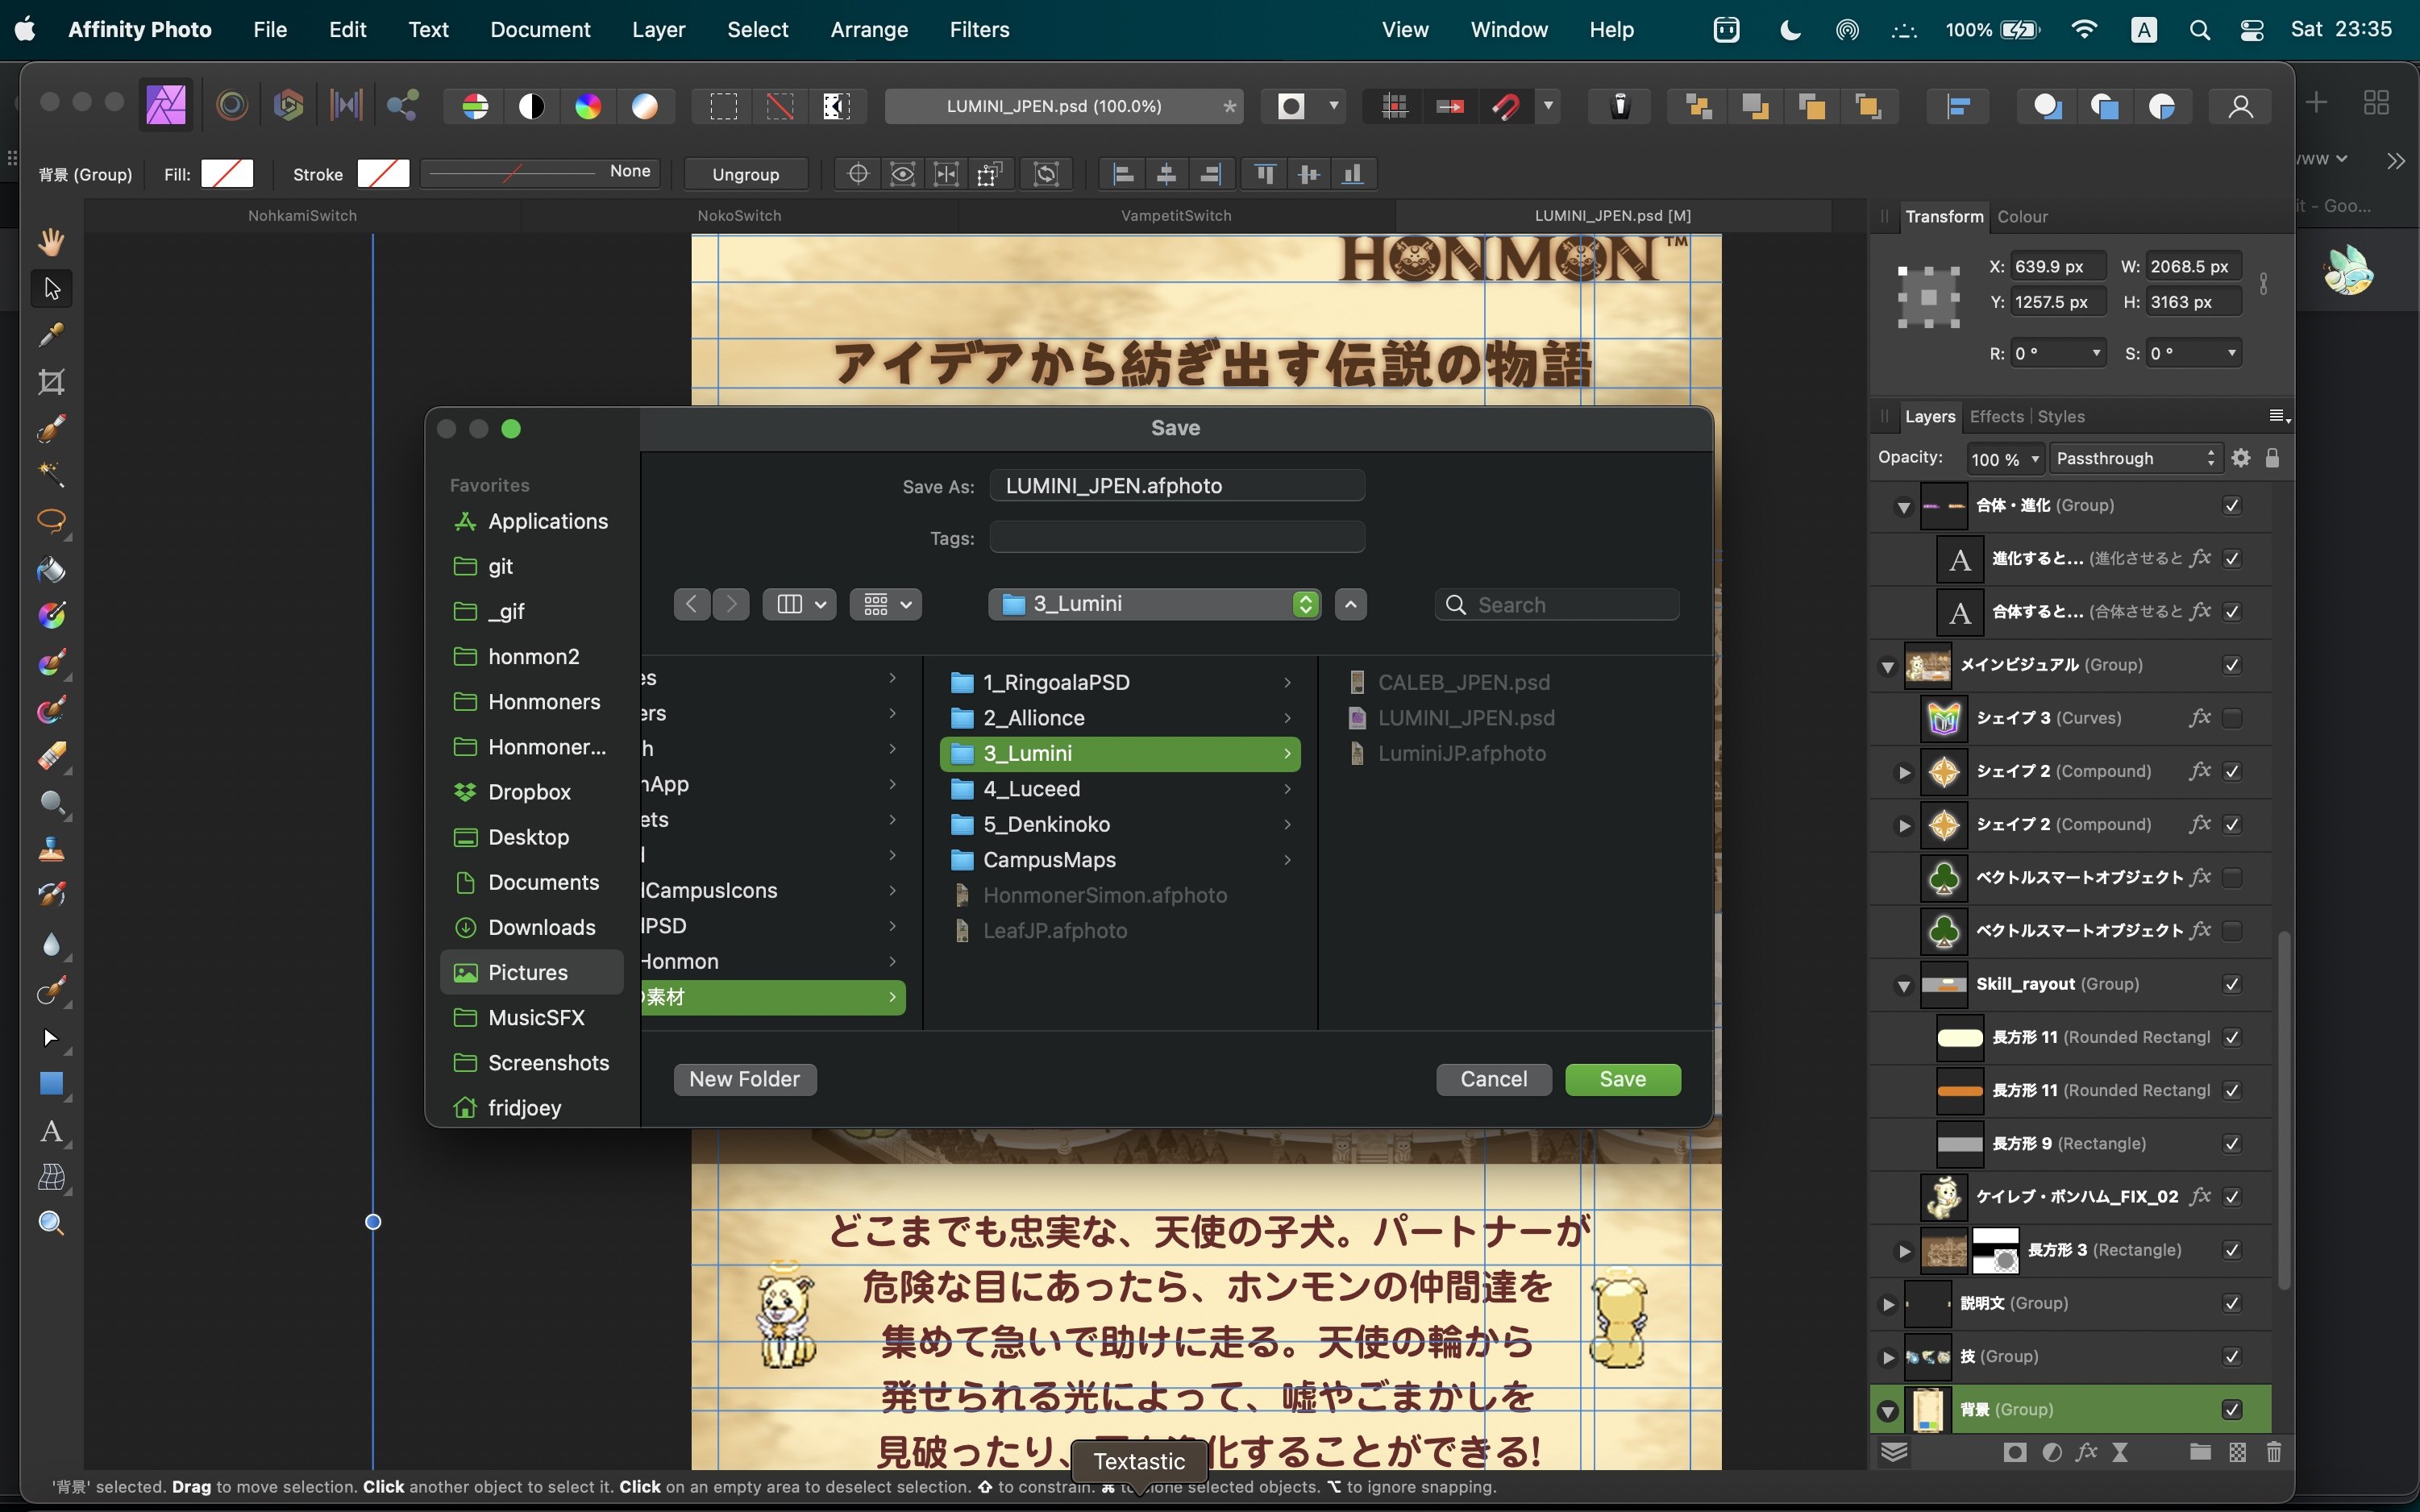
Task: Toggle visibility of 技 group
Action: point(2232,1357)
